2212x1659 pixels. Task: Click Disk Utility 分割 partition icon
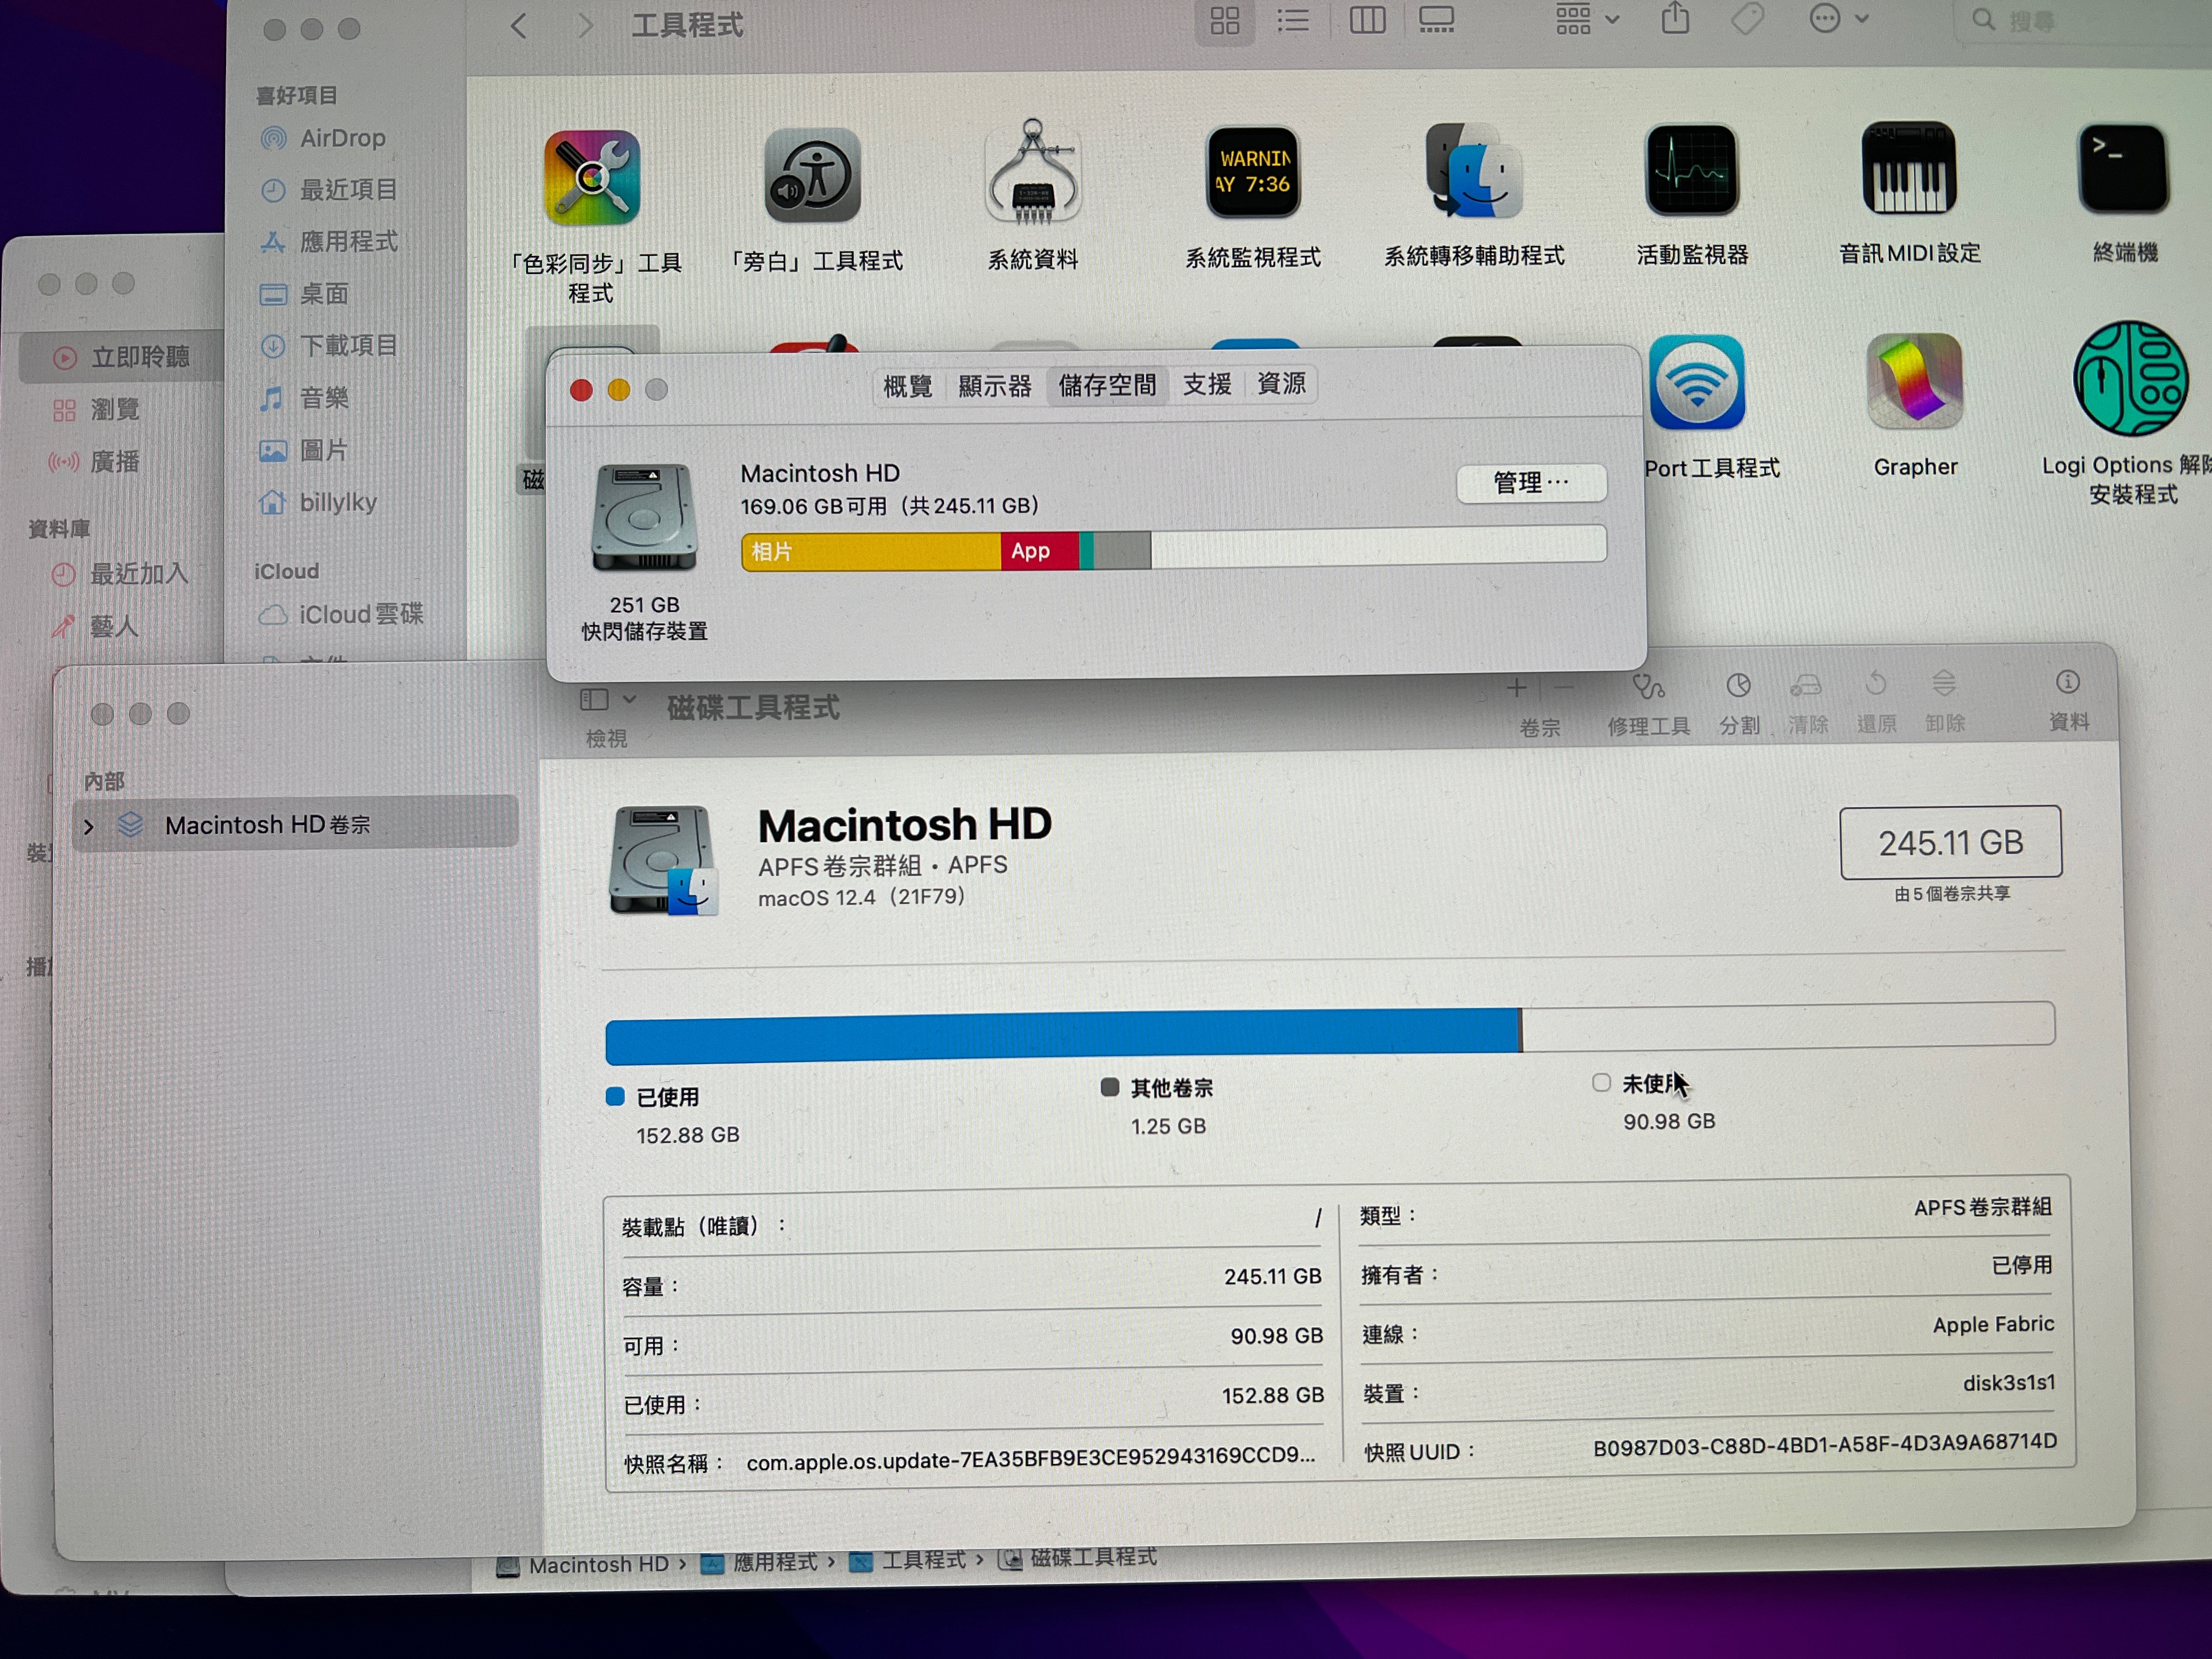point(1739,686)
